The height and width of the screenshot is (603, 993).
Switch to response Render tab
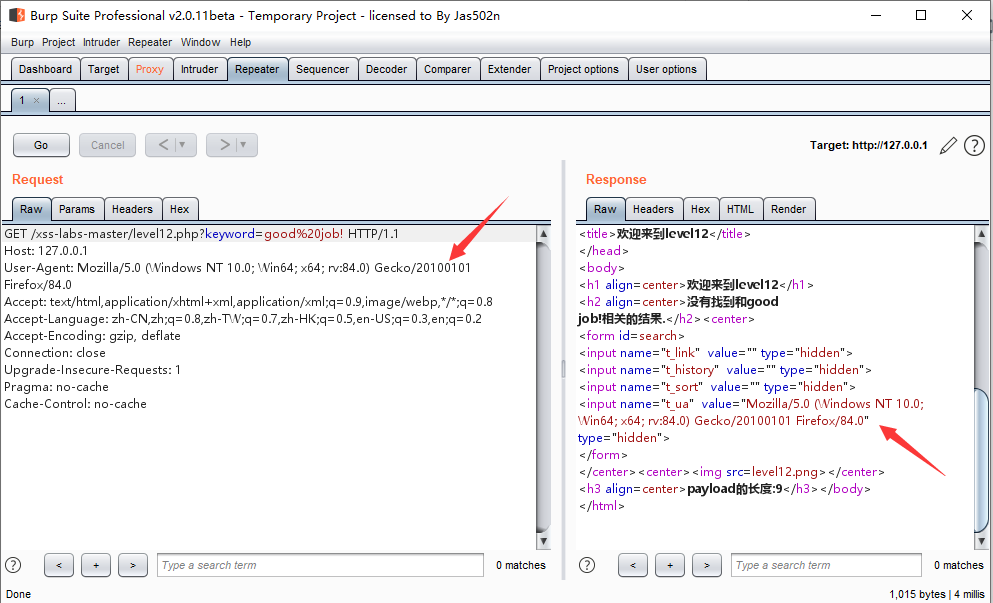click(788, 209)
